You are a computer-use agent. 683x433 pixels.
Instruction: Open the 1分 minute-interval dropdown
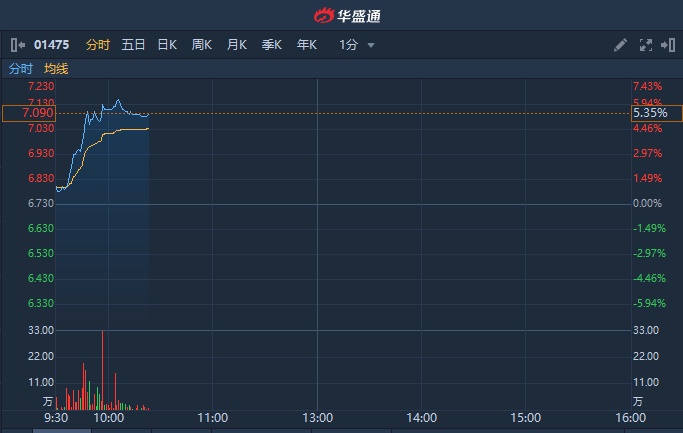pyautogui.click(x=357, y=45)
